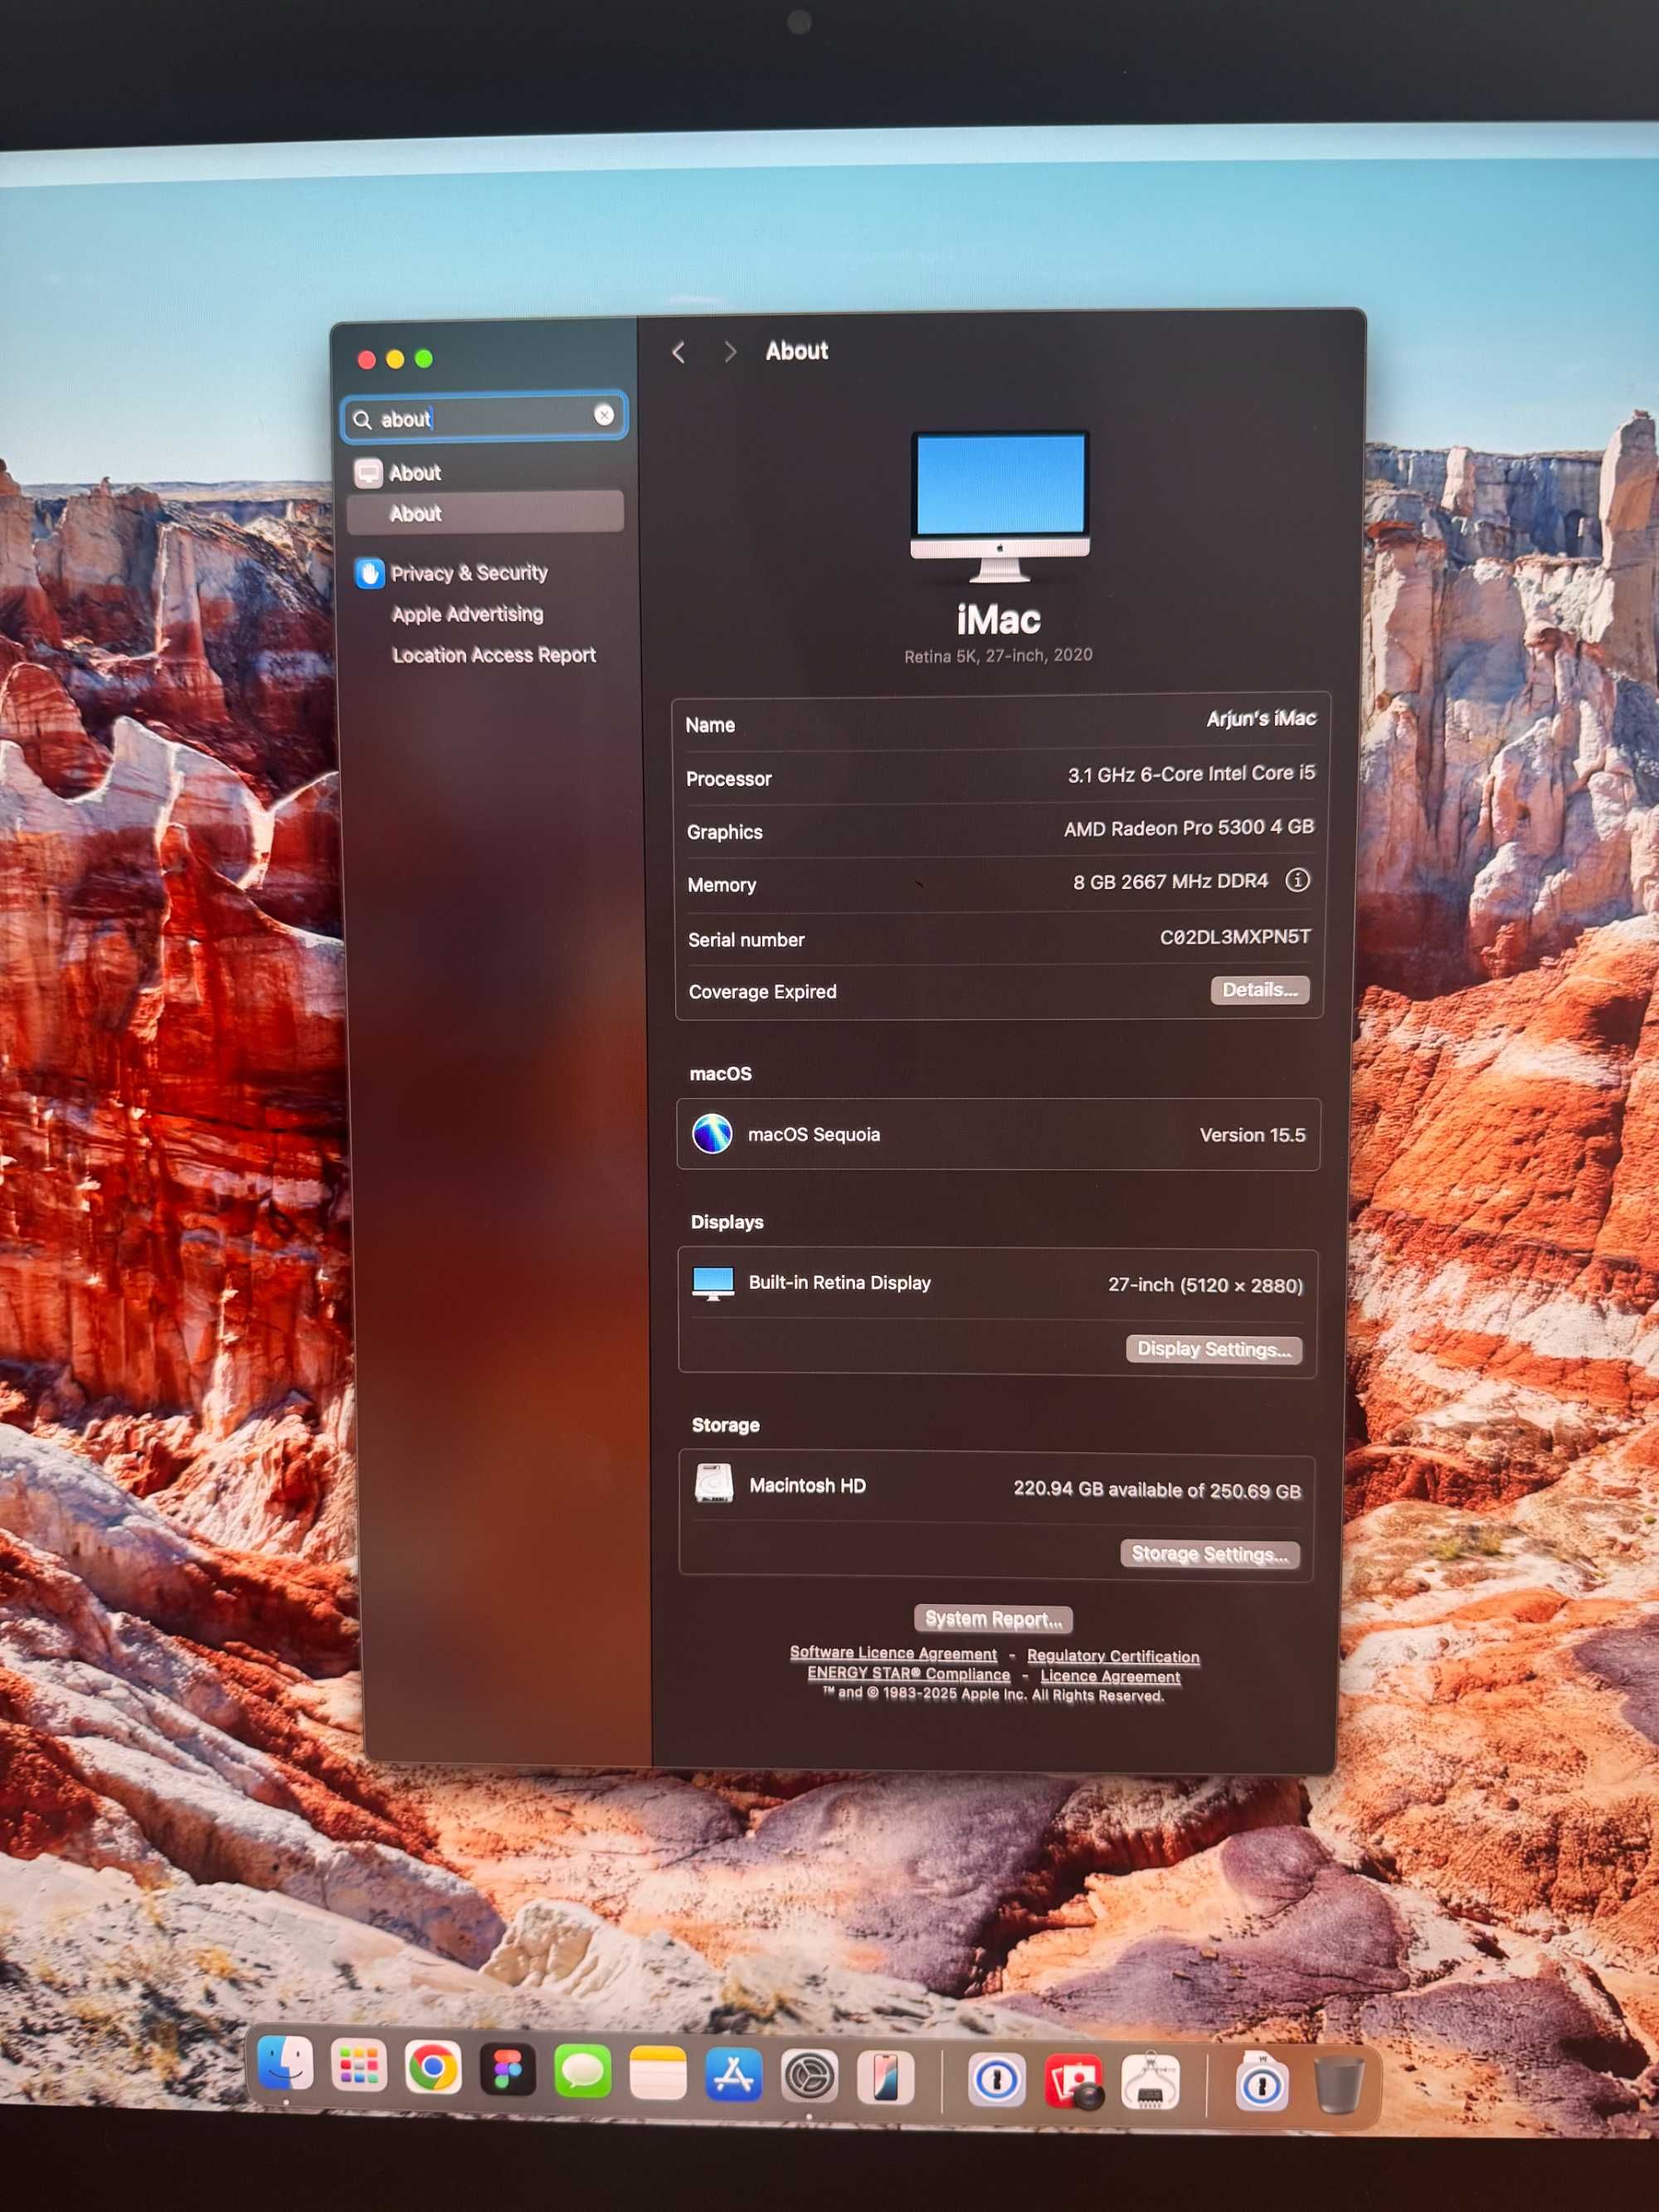Screen dimensions: 1659x2212
Task: Click 27-inch (5120 × 2880) resolution text
Action: point(1205,1285)
